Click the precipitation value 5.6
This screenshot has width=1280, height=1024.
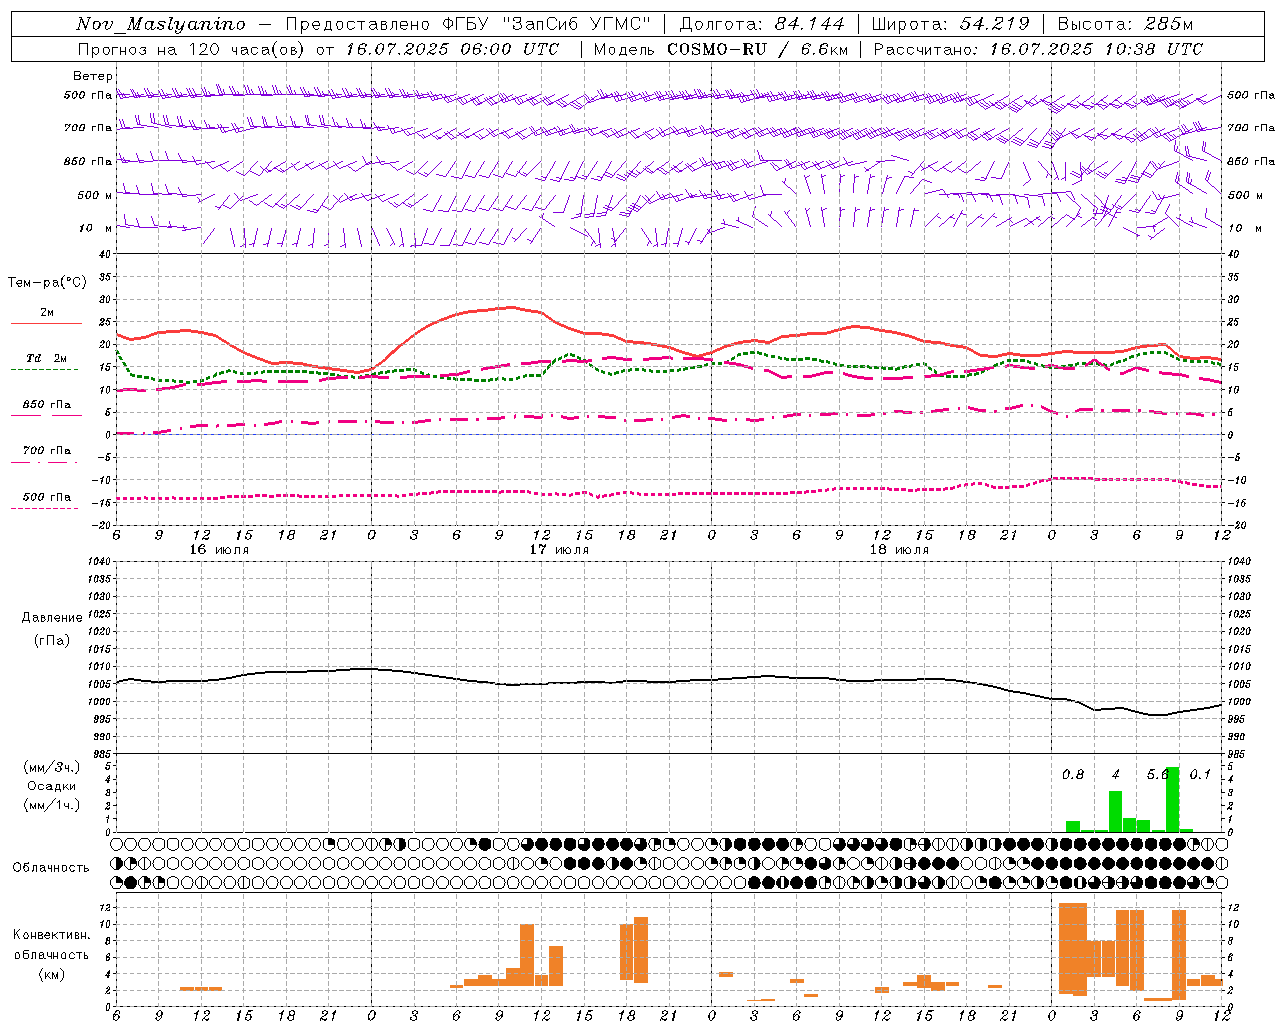(1158, 774)
